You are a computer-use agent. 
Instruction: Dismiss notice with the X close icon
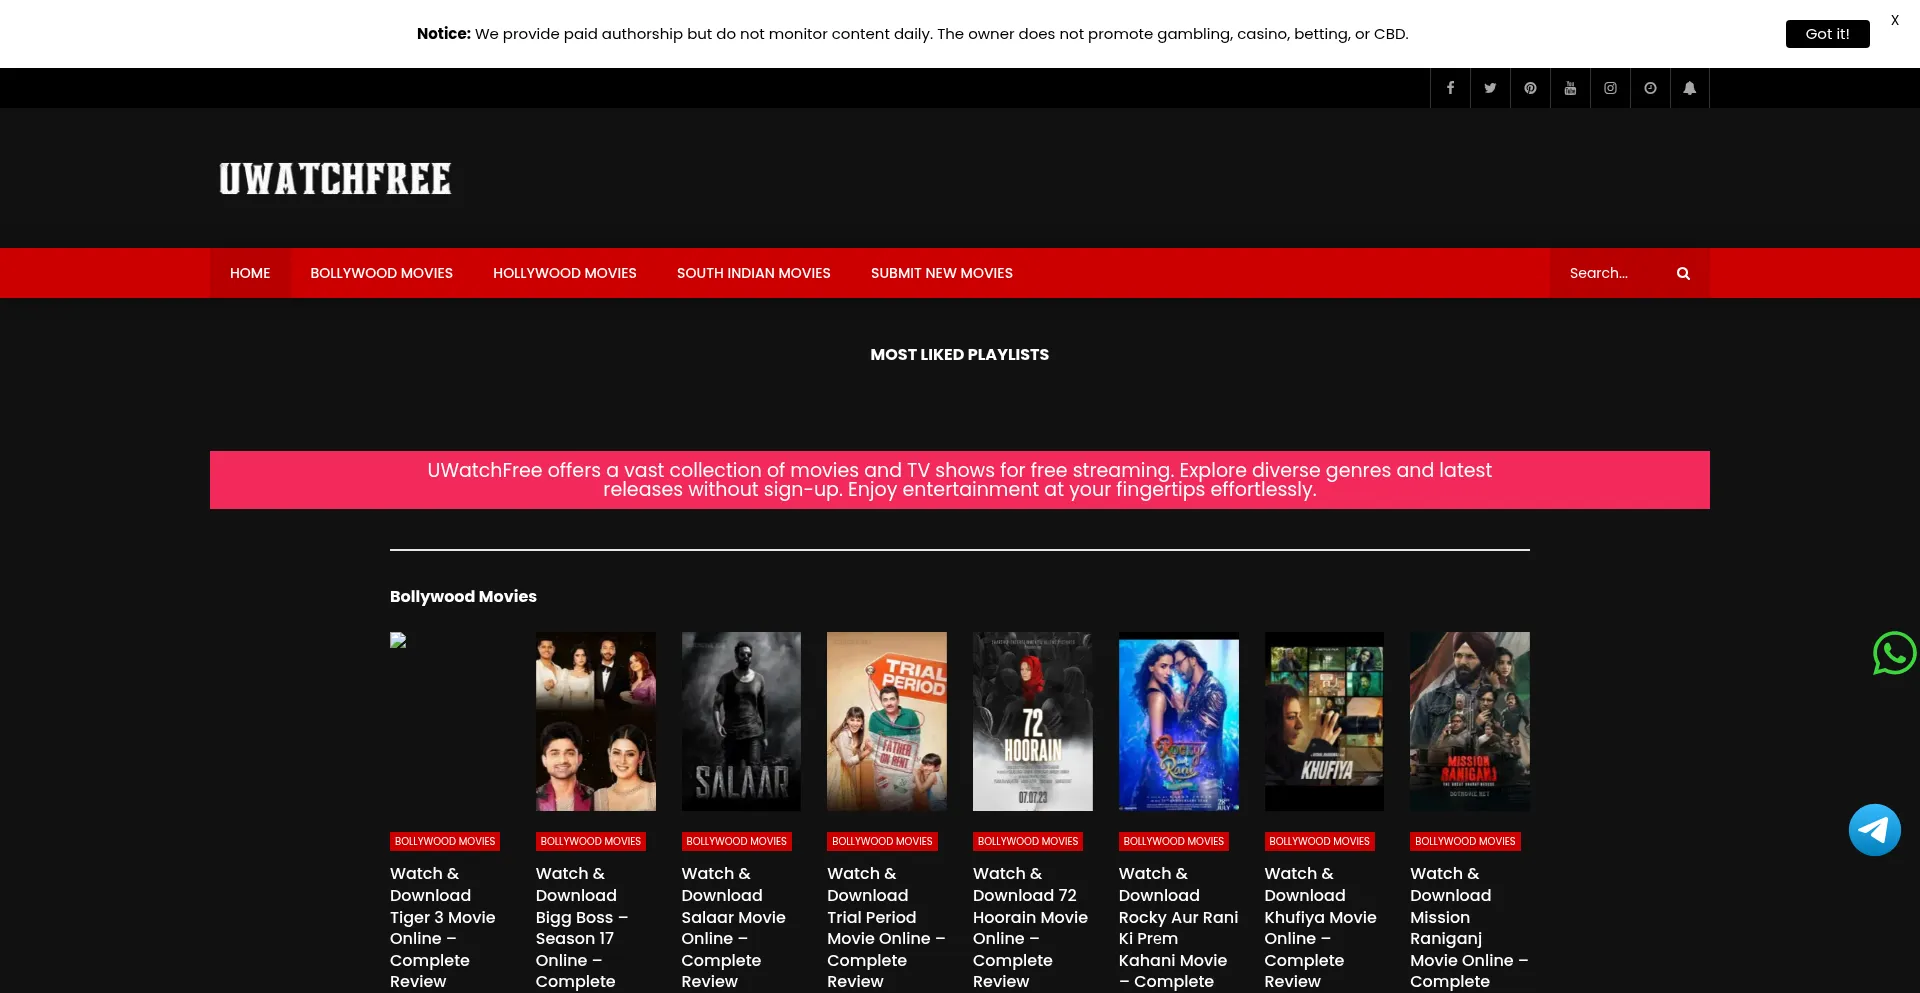[x=1894, y=20]
